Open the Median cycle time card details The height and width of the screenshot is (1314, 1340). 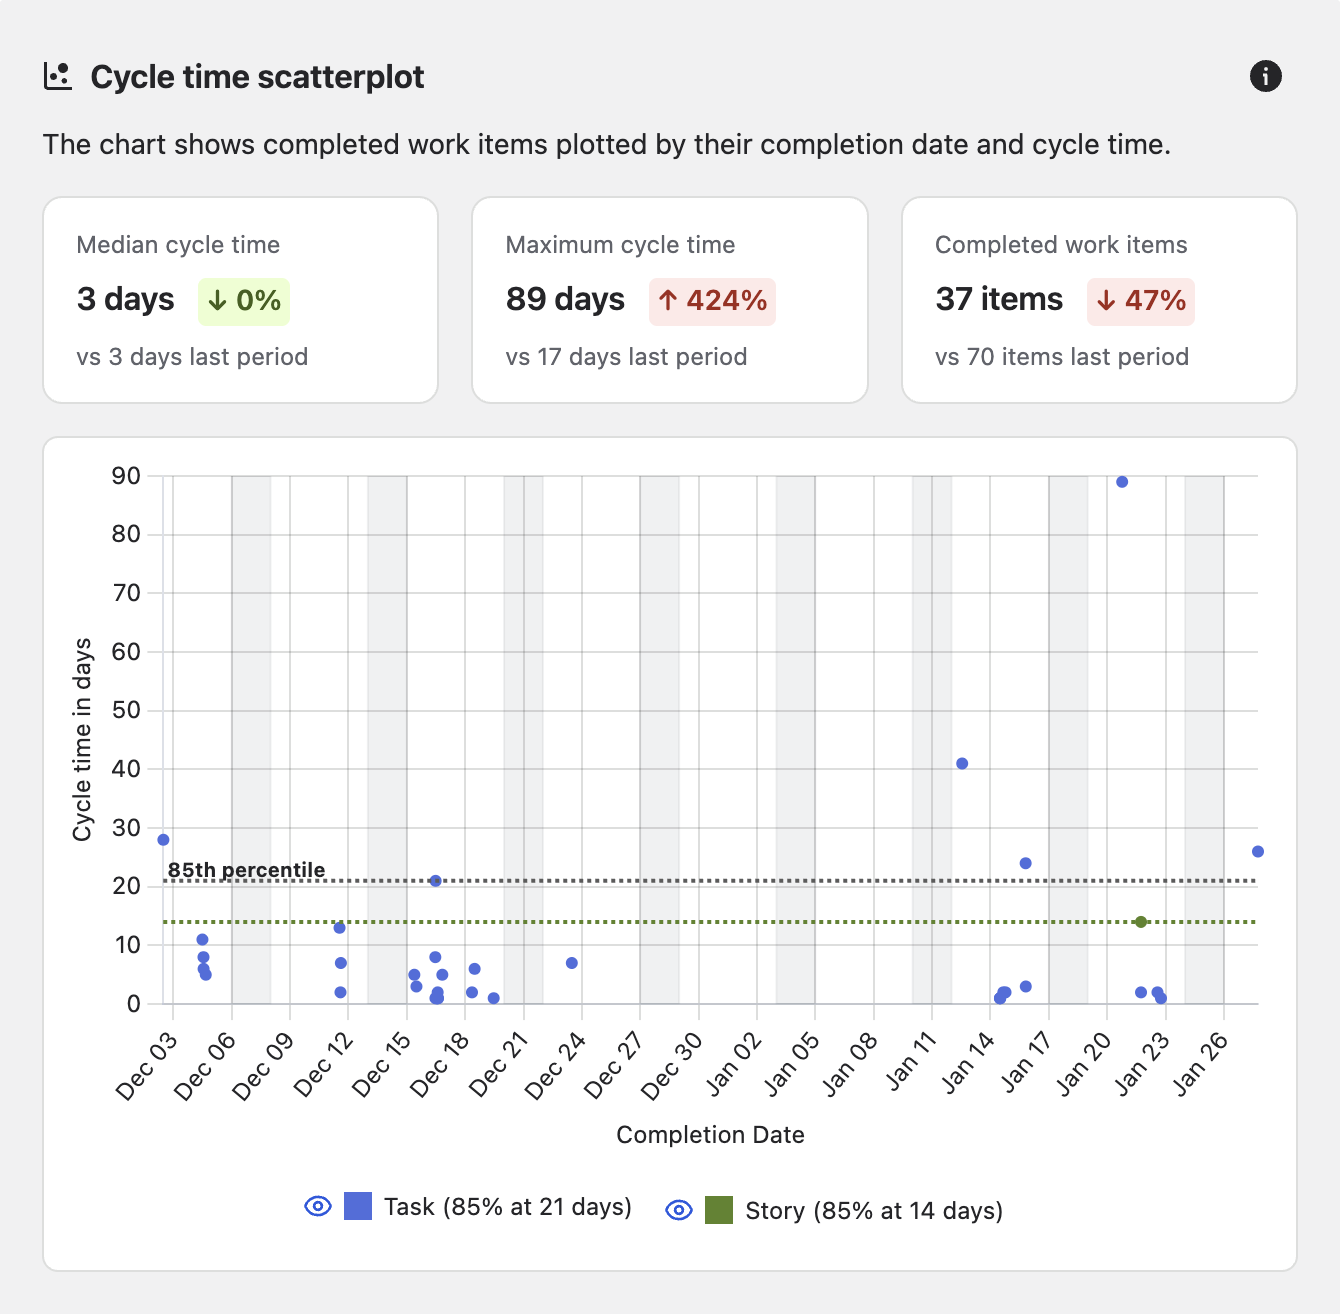[x=240, y=300]
